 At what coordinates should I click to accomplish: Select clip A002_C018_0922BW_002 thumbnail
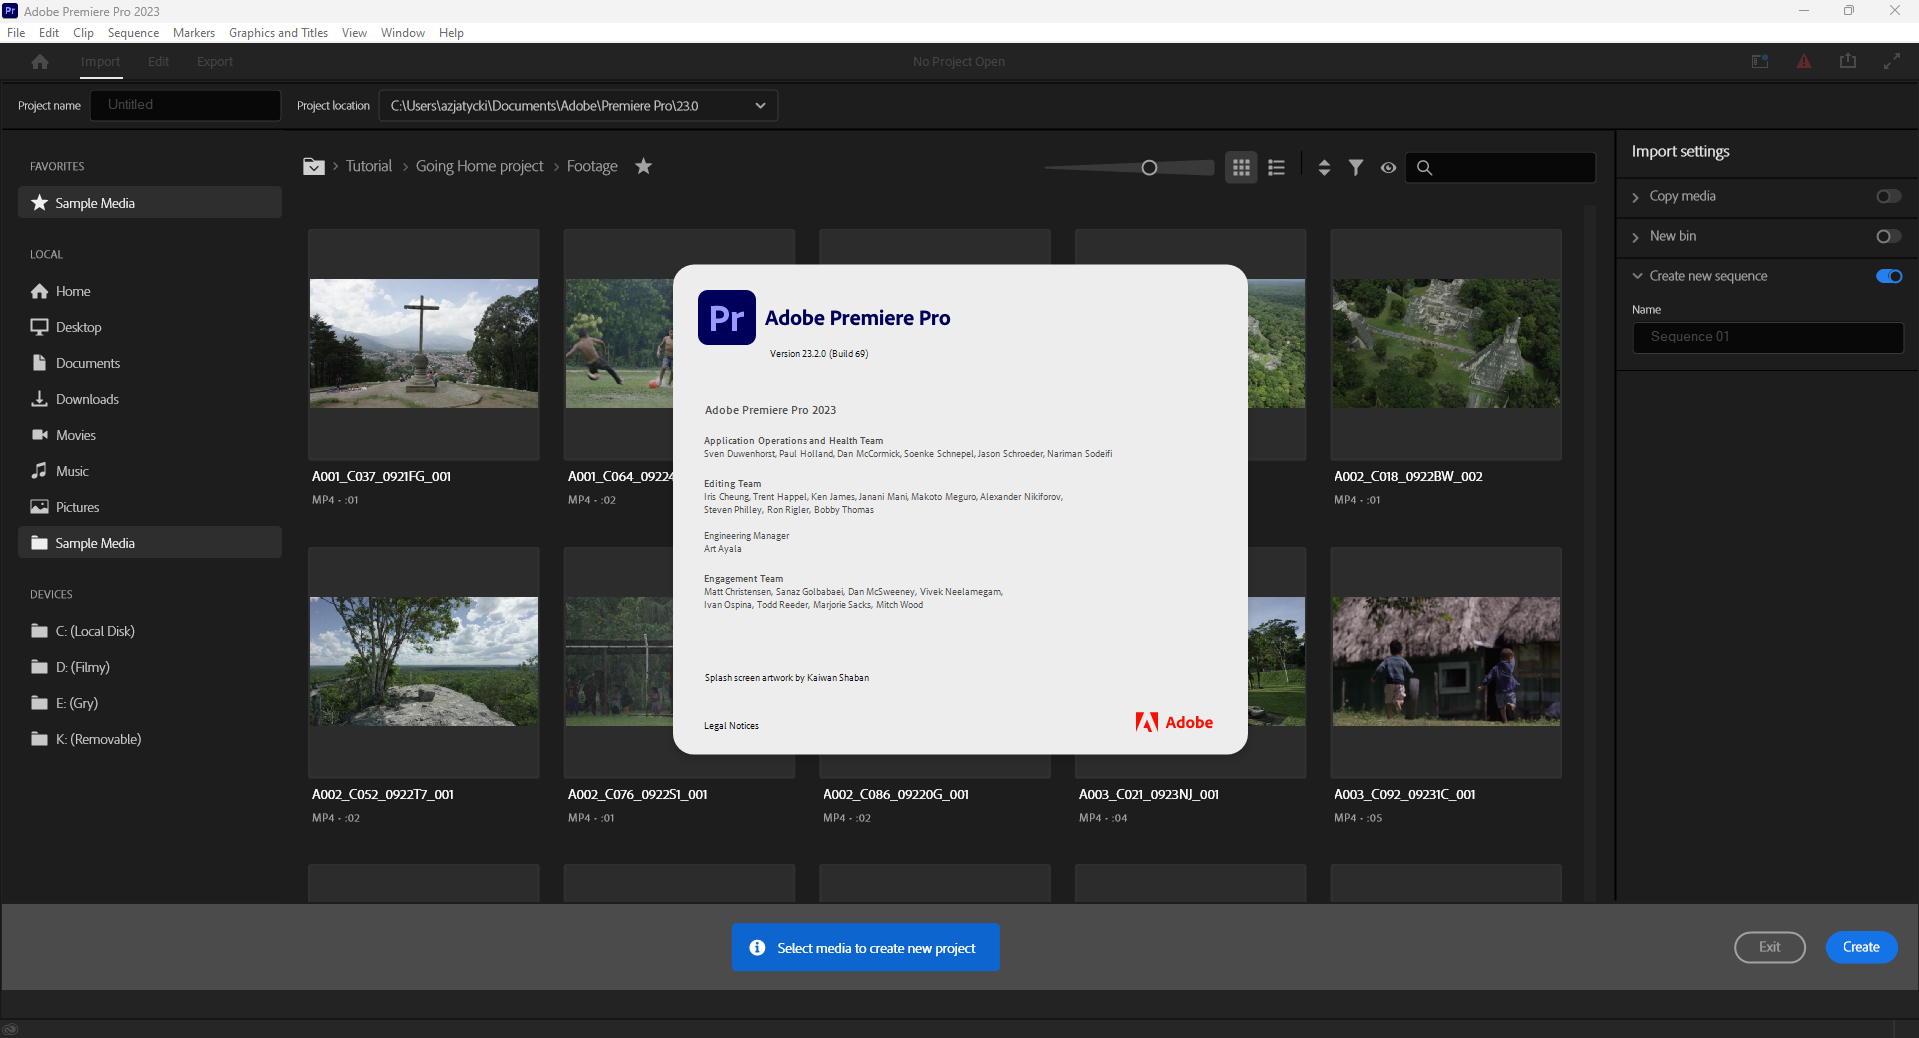click(x=1446, y=343)
